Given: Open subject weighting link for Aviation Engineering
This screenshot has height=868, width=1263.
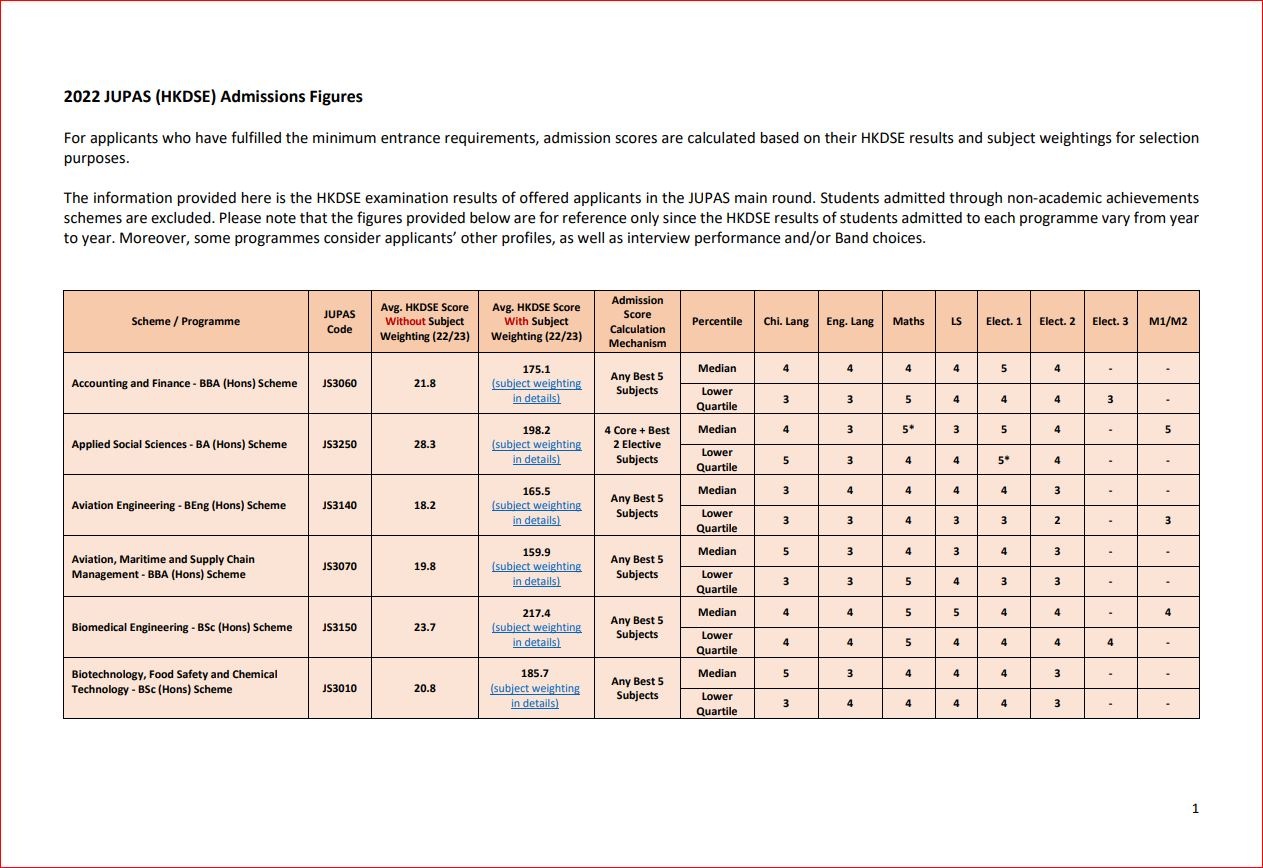Looking at the screenshot, I should (x=536, y=513).
